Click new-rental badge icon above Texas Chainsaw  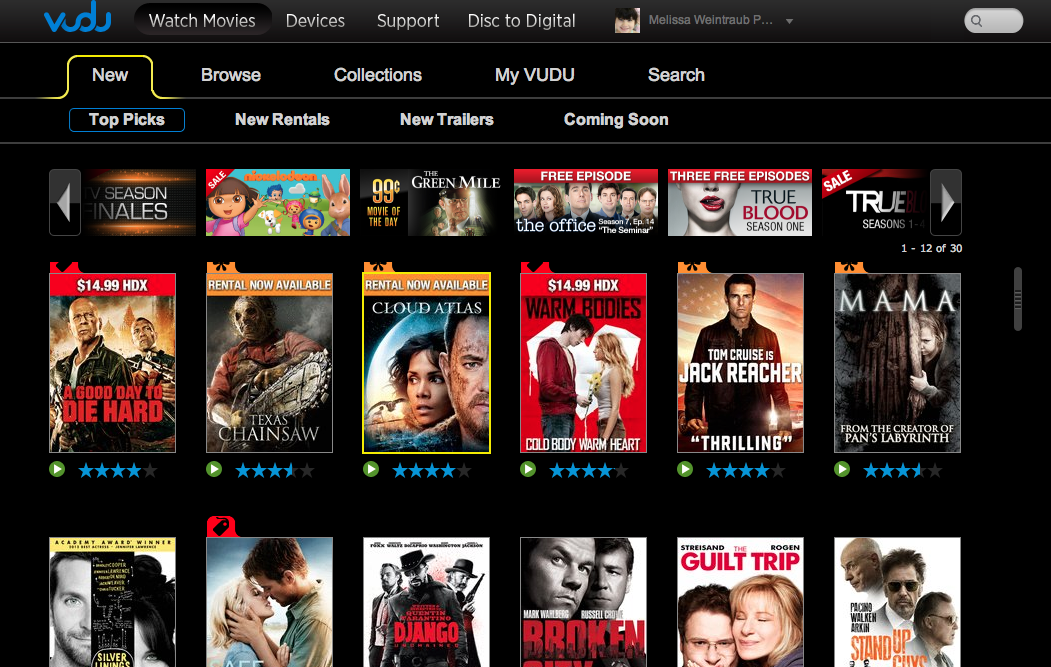click(x=222, y=267)
